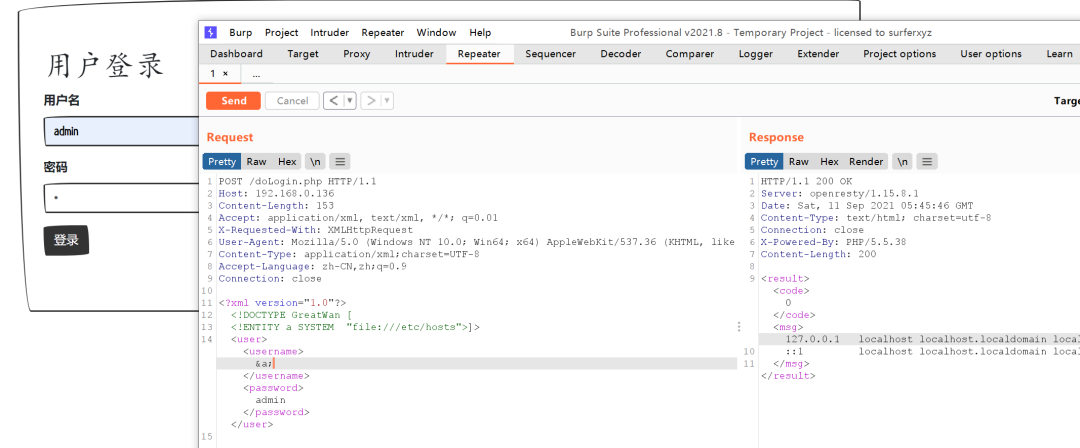Switch to the Proxy tab

tap(357, 54)
